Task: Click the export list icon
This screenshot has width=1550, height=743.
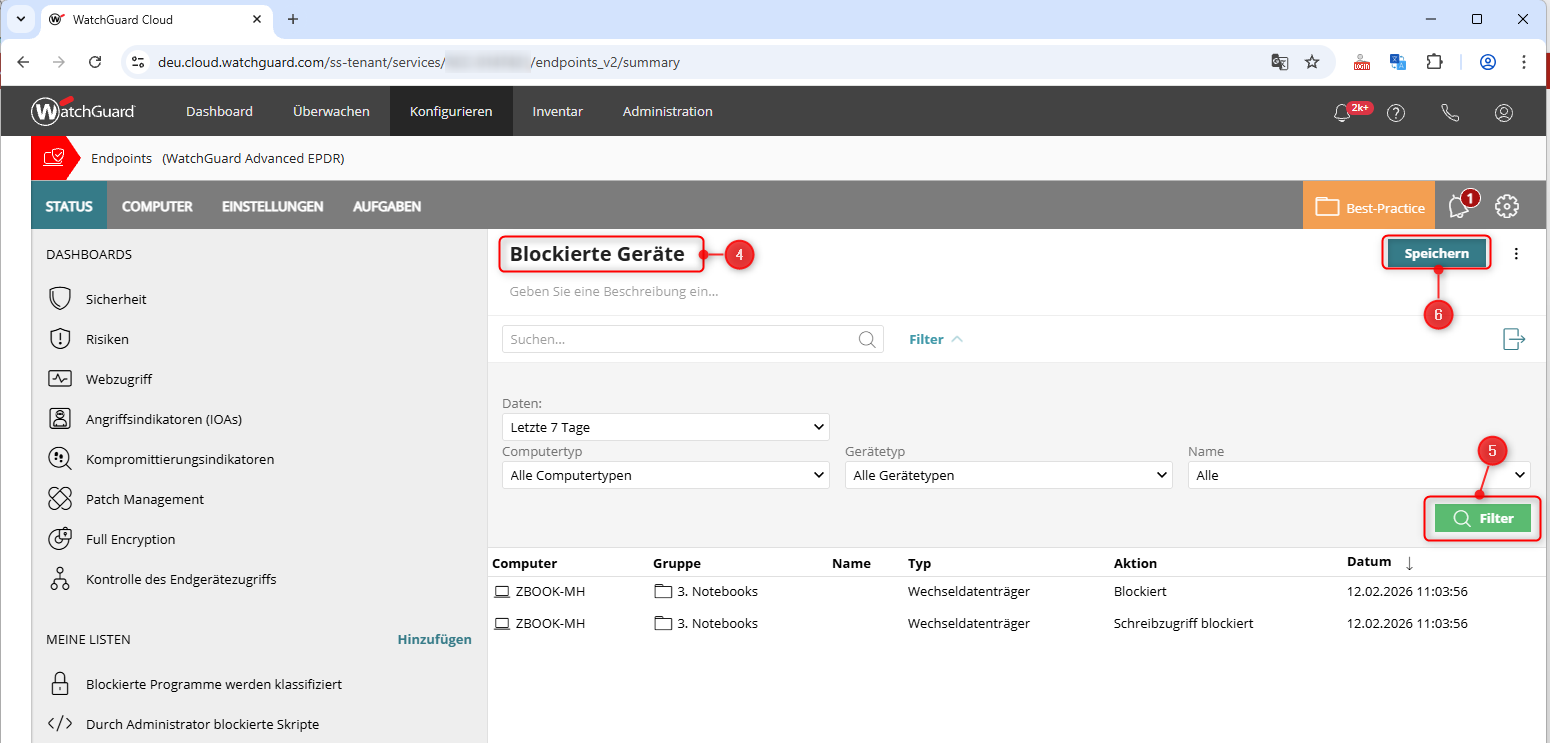Action: pyautogui.click(x=1514, y=339)
